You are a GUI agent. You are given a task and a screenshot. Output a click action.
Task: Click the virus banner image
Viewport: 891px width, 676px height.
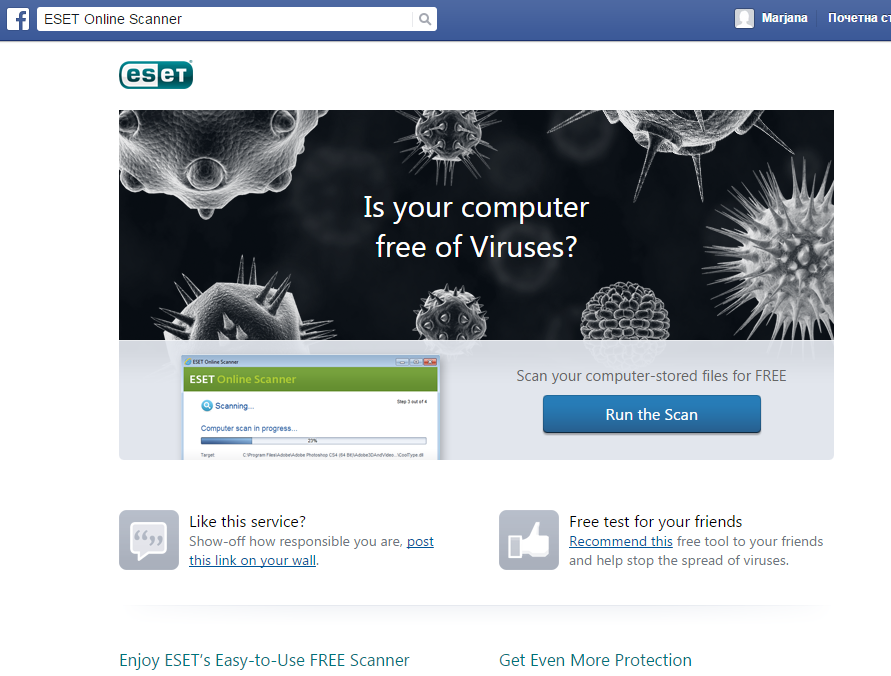(476, 225)
